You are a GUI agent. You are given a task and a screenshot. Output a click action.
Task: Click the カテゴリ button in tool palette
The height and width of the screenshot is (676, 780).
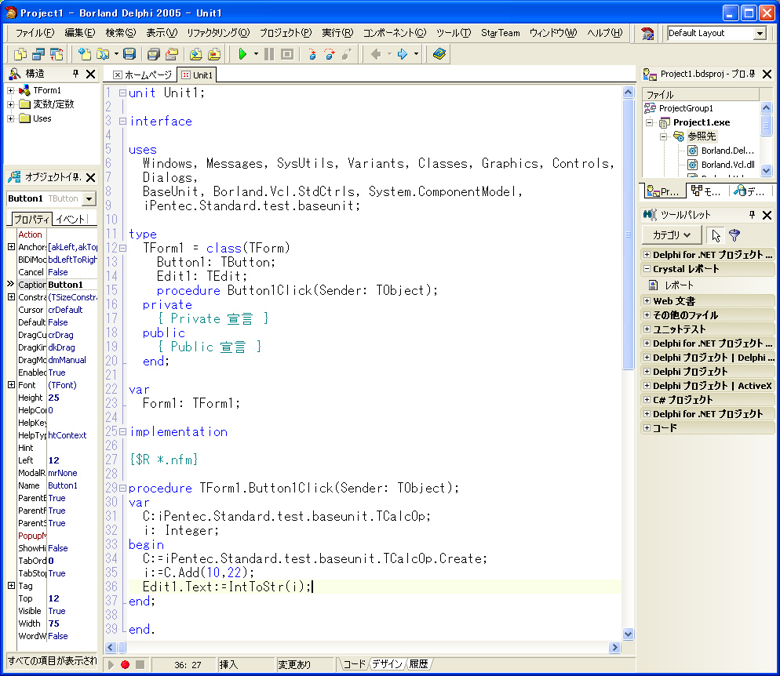click(x=672, y=235)
